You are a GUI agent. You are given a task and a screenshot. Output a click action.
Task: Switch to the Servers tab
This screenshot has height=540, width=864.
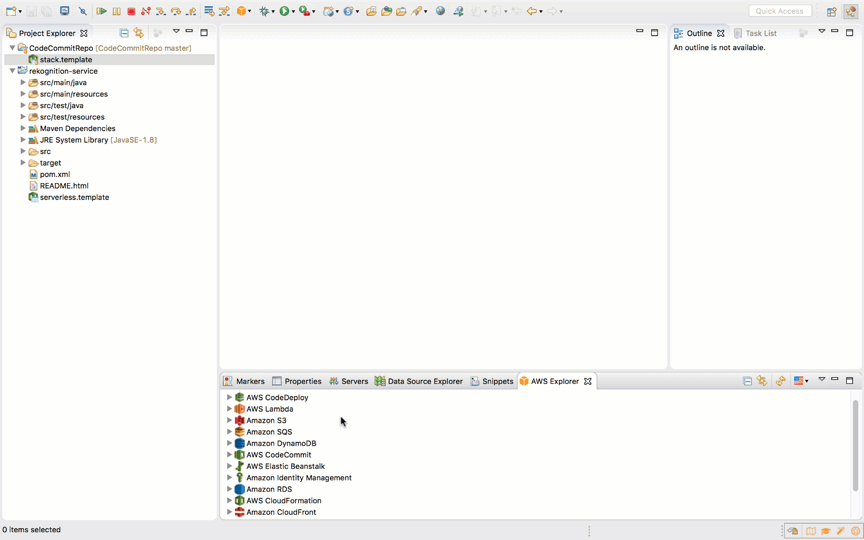click(348, 381)
